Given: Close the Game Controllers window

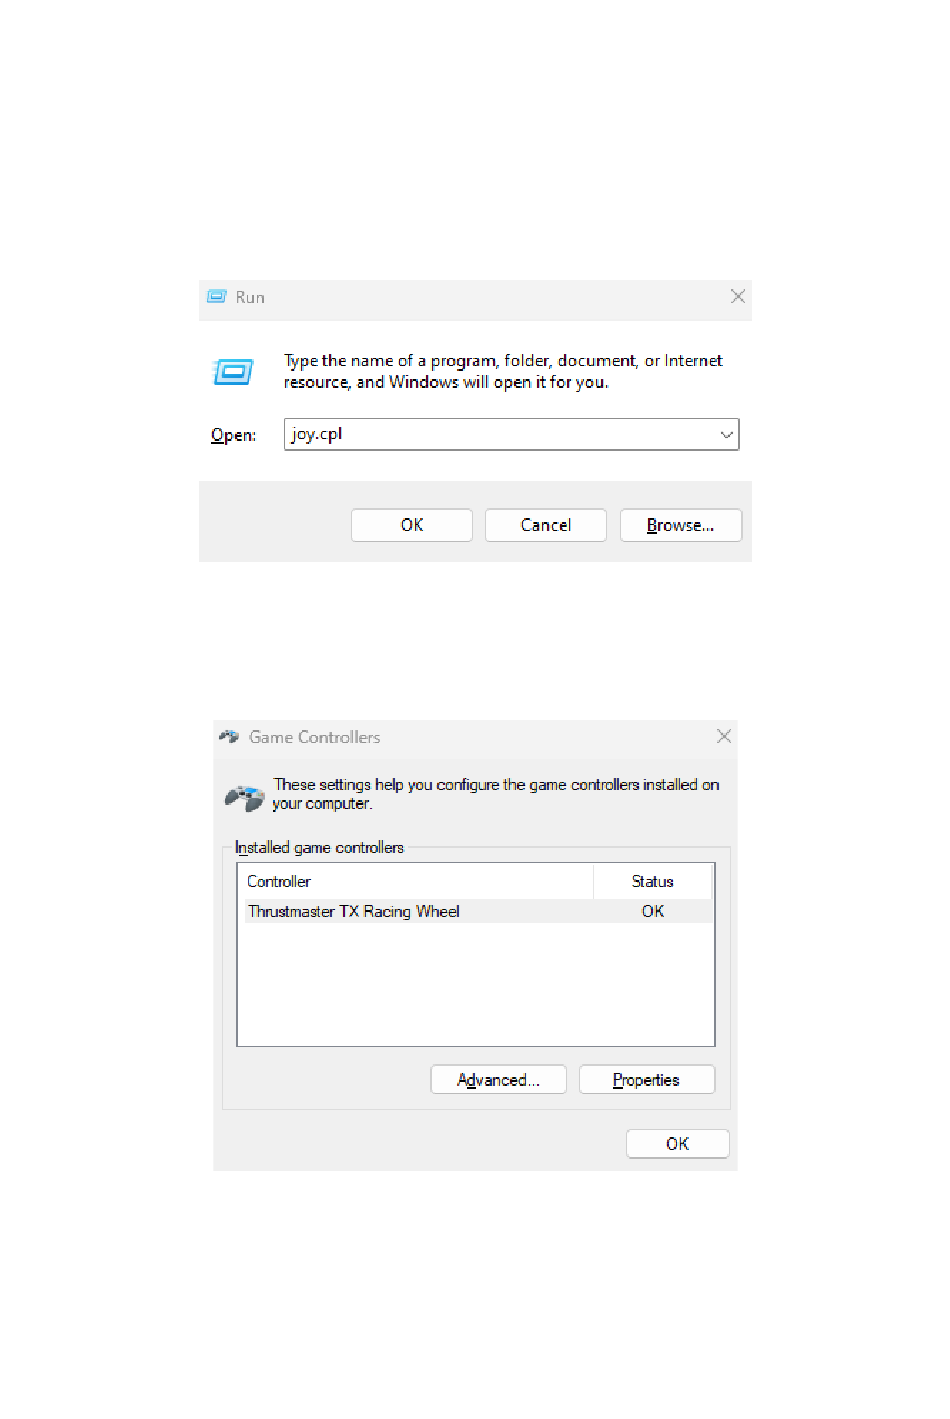Looking at the screenshot, I should [x=724, y=736].
